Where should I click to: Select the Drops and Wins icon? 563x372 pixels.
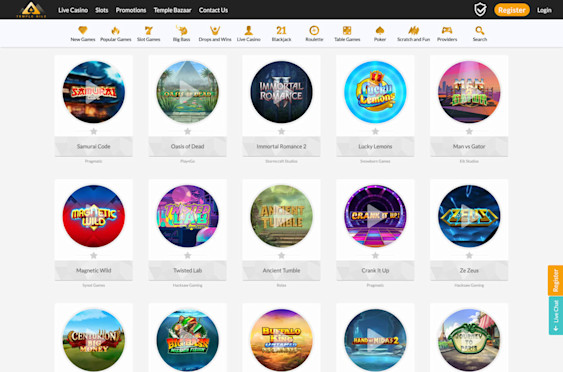click(215, 31)
